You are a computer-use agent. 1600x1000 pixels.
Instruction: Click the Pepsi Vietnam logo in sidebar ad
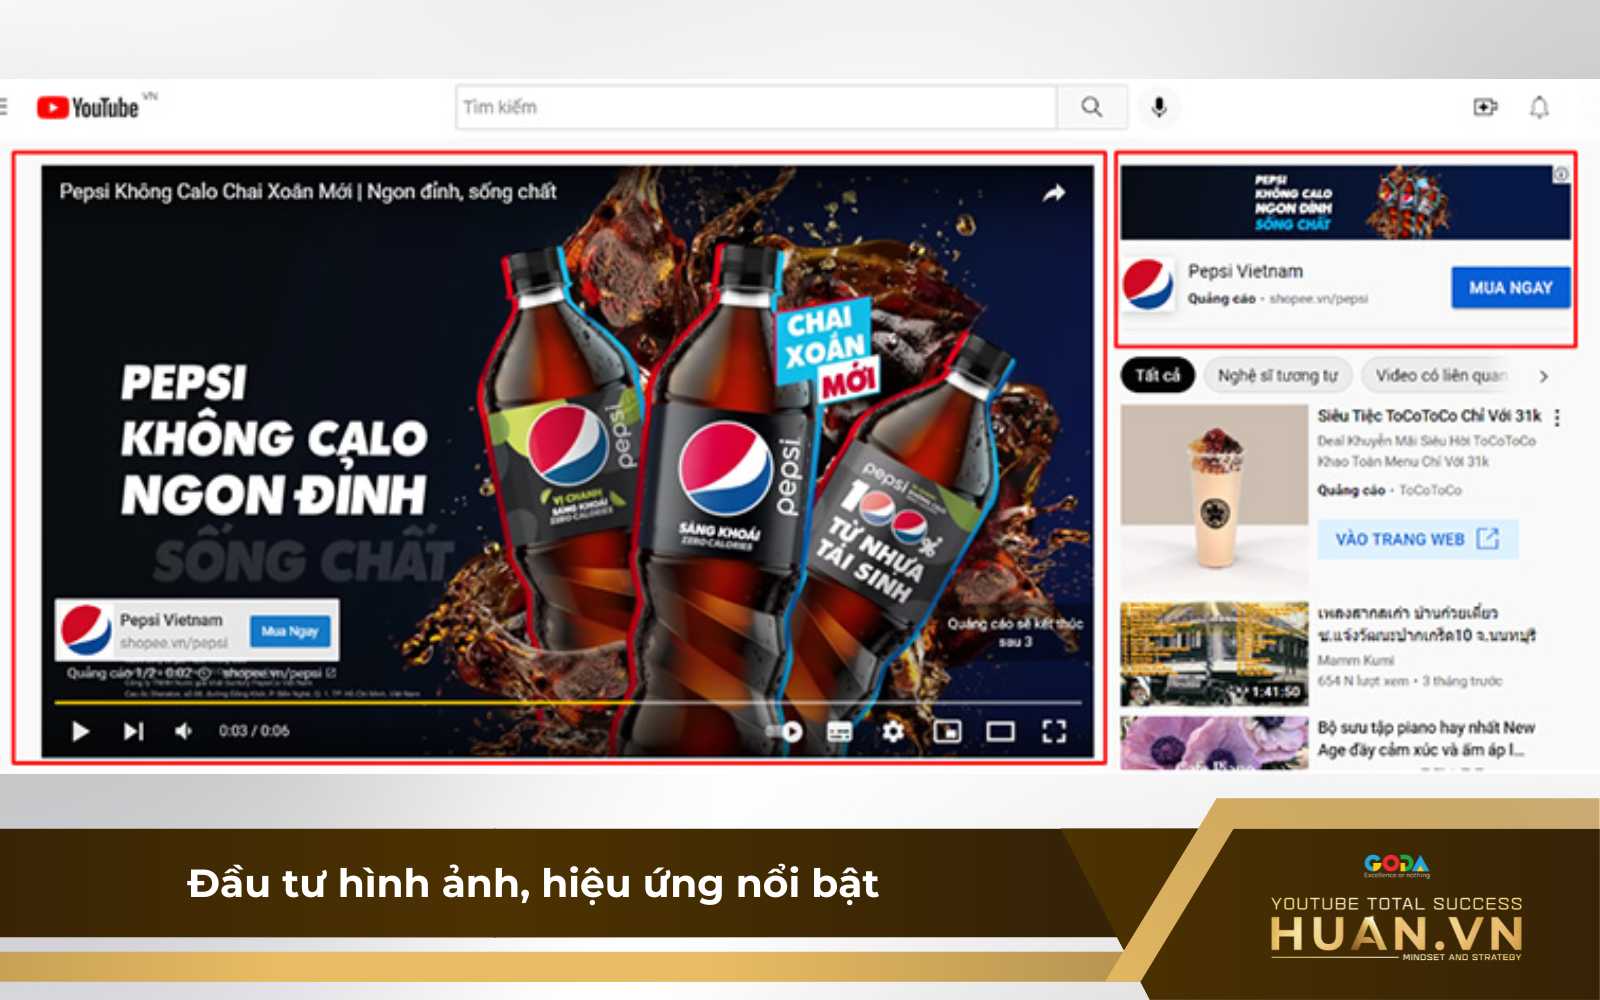[x=1148, y=285]
